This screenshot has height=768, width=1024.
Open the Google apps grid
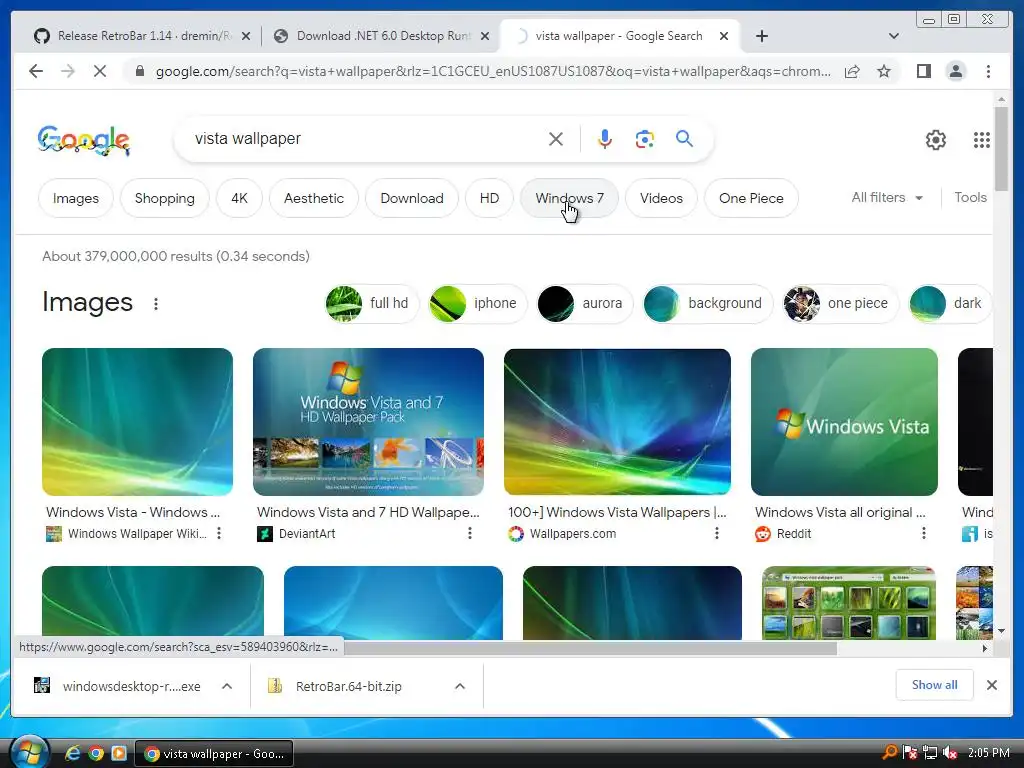pos(982,140)
